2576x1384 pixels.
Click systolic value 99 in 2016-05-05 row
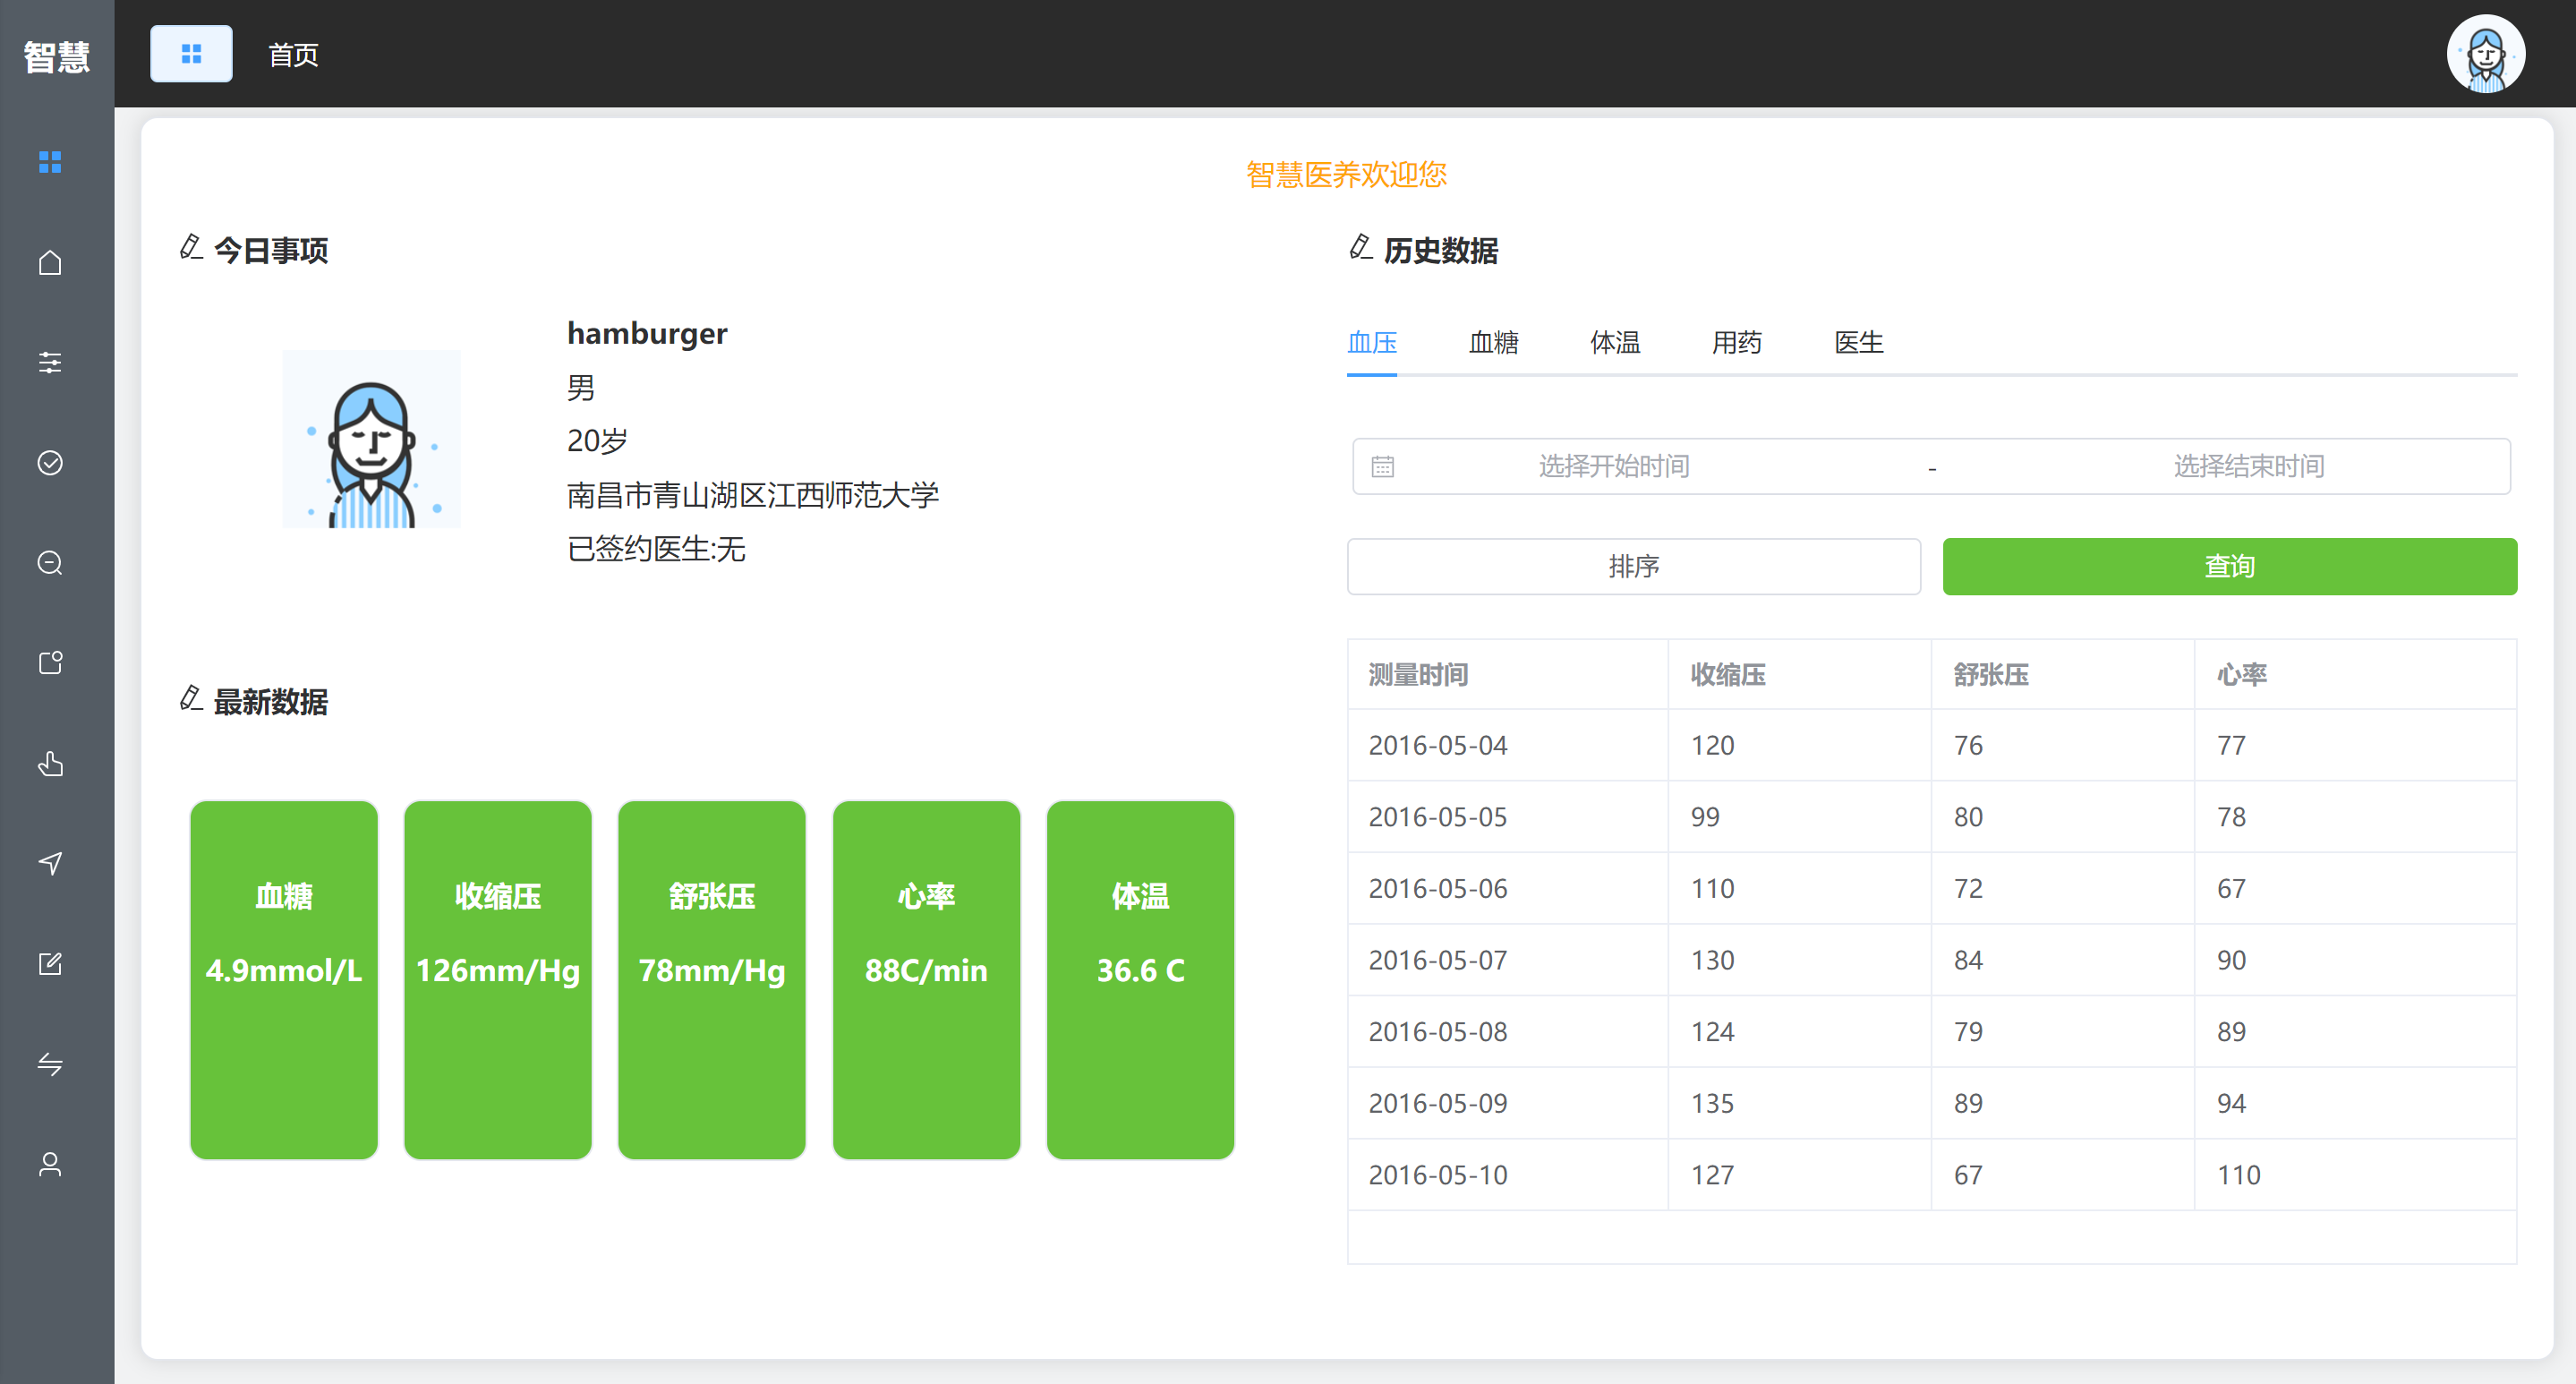(x=1705, y=817)
